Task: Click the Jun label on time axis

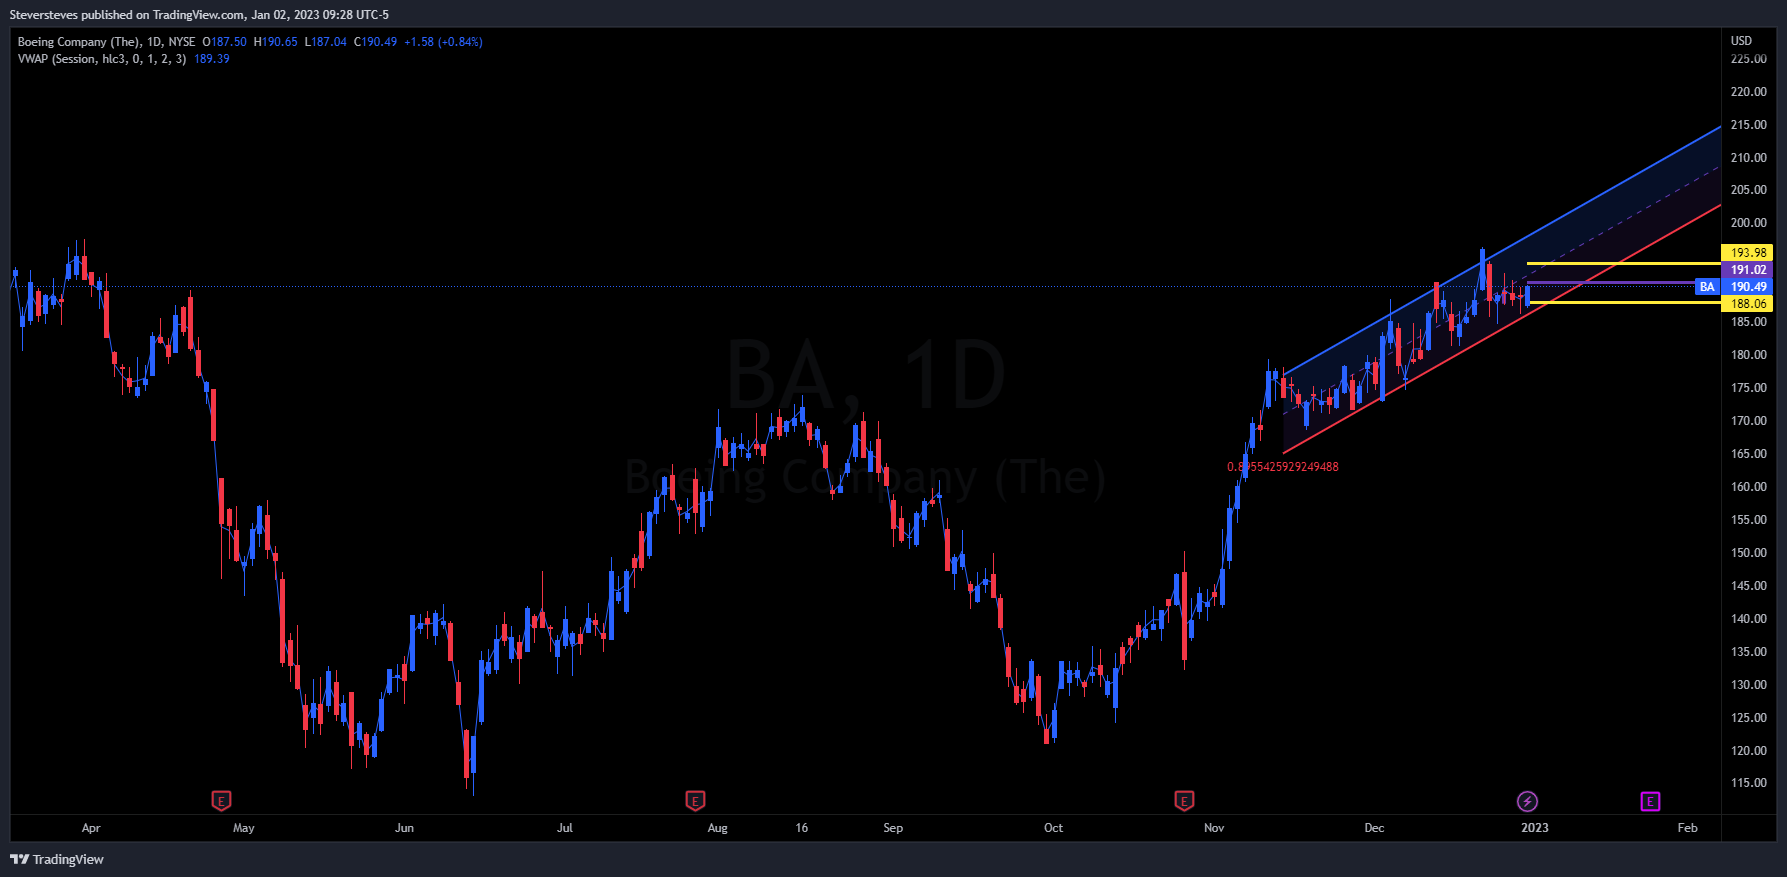Action: [404, 828]
